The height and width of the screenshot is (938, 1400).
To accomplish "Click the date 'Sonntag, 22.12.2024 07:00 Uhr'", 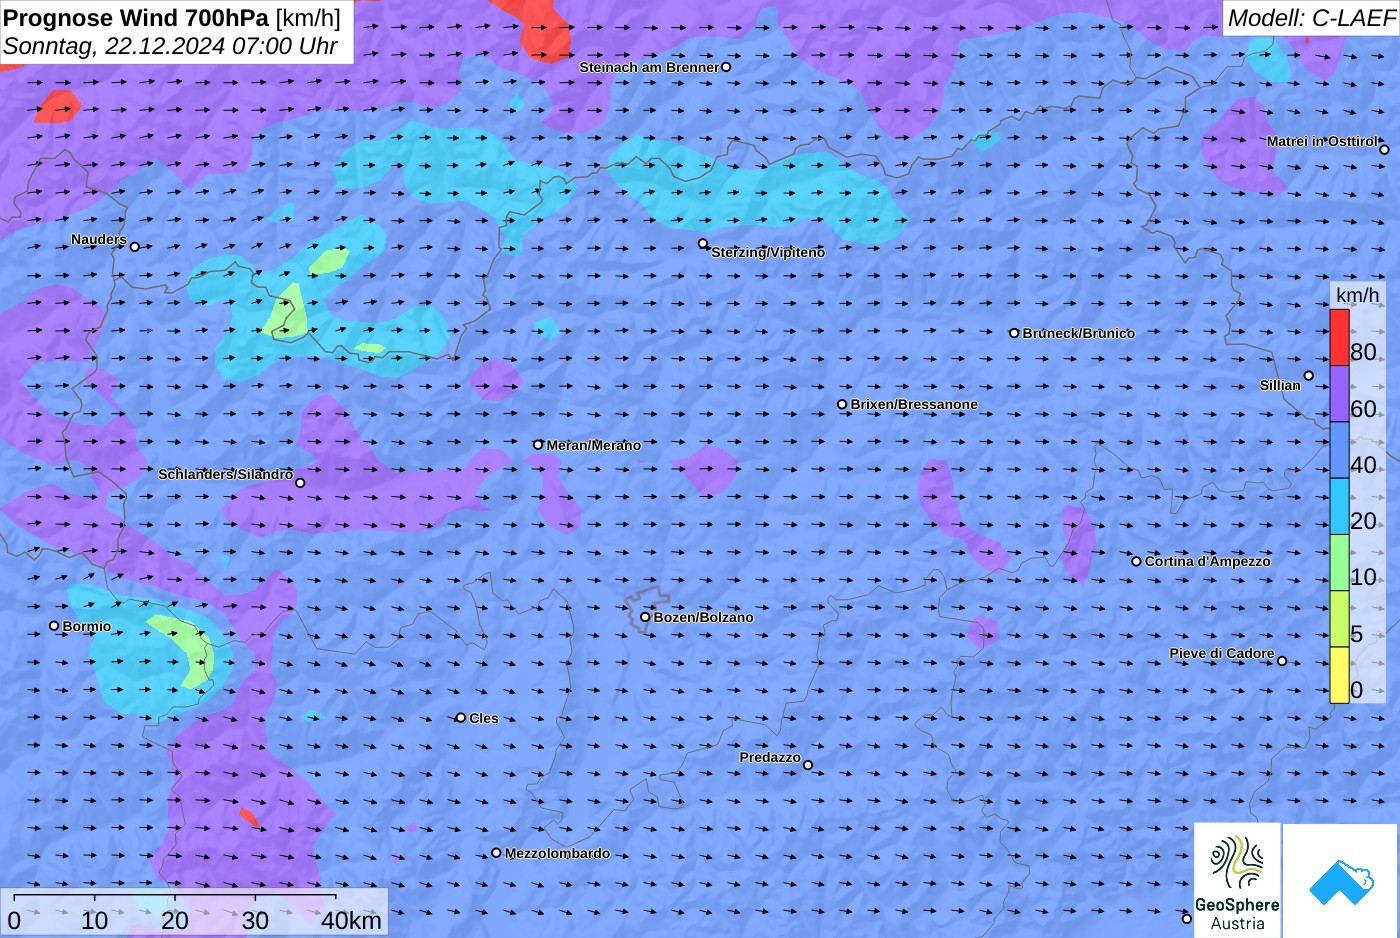I will pyautogui.click(x=170, y=46).
